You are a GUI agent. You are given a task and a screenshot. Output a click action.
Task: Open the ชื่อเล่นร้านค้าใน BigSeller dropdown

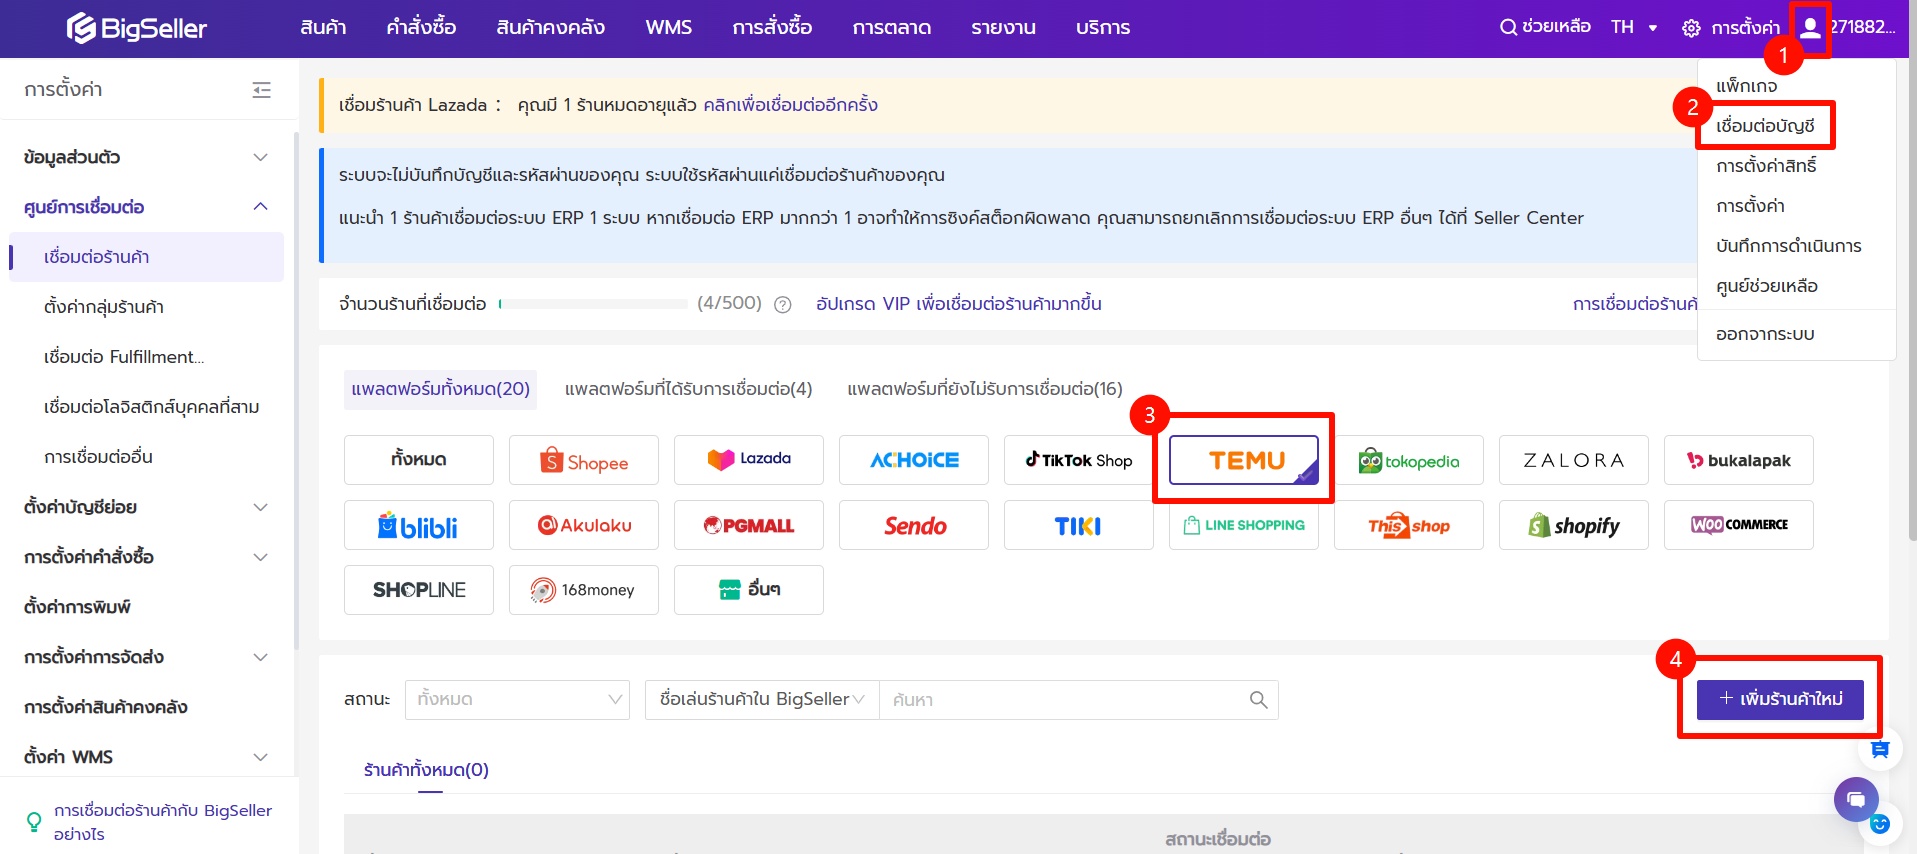tap(762, 700)
